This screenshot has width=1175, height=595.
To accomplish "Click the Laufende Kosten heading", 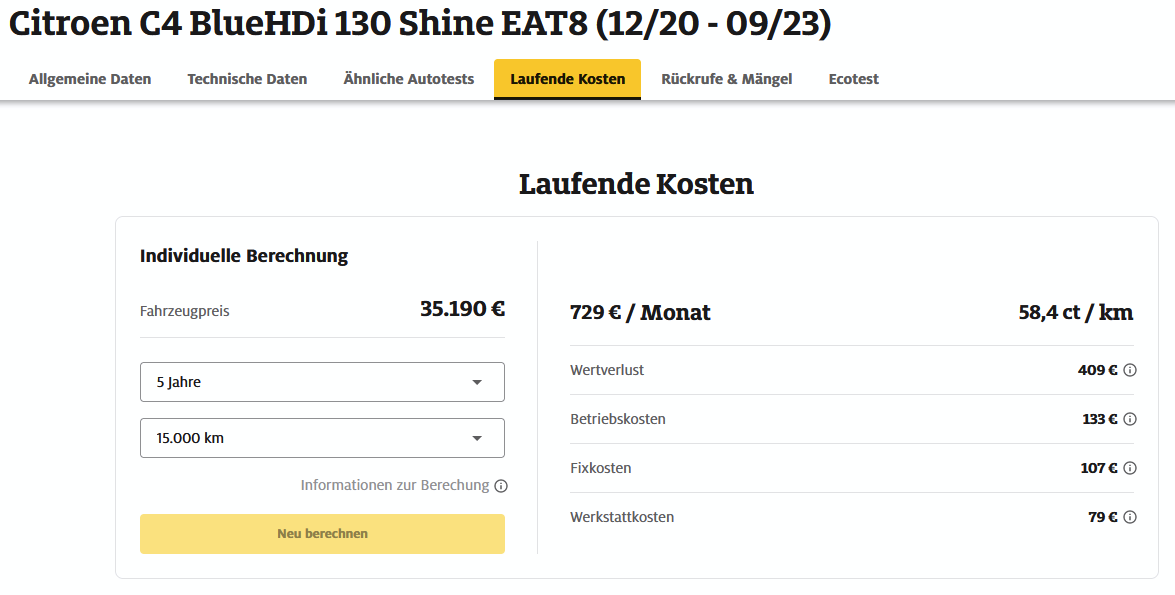I will point(636,184).
